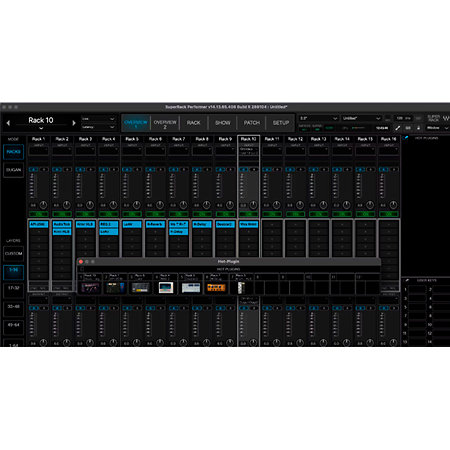Close the Hot-Plugin floating window
The image size is (450, 450).
81,262
